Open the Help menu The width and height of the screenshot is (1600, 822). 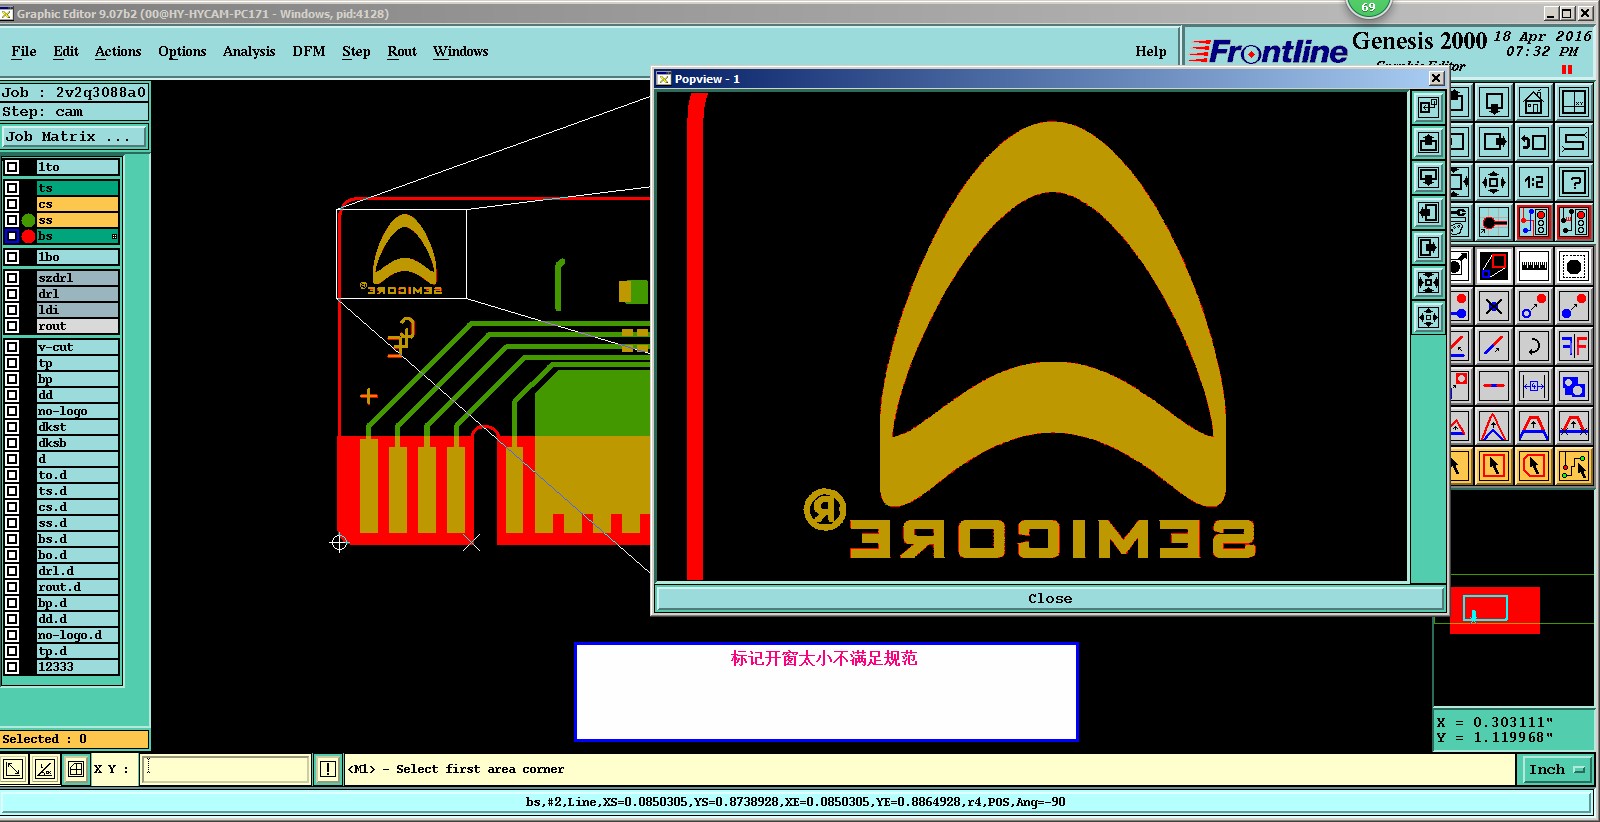pos(1151,51)
